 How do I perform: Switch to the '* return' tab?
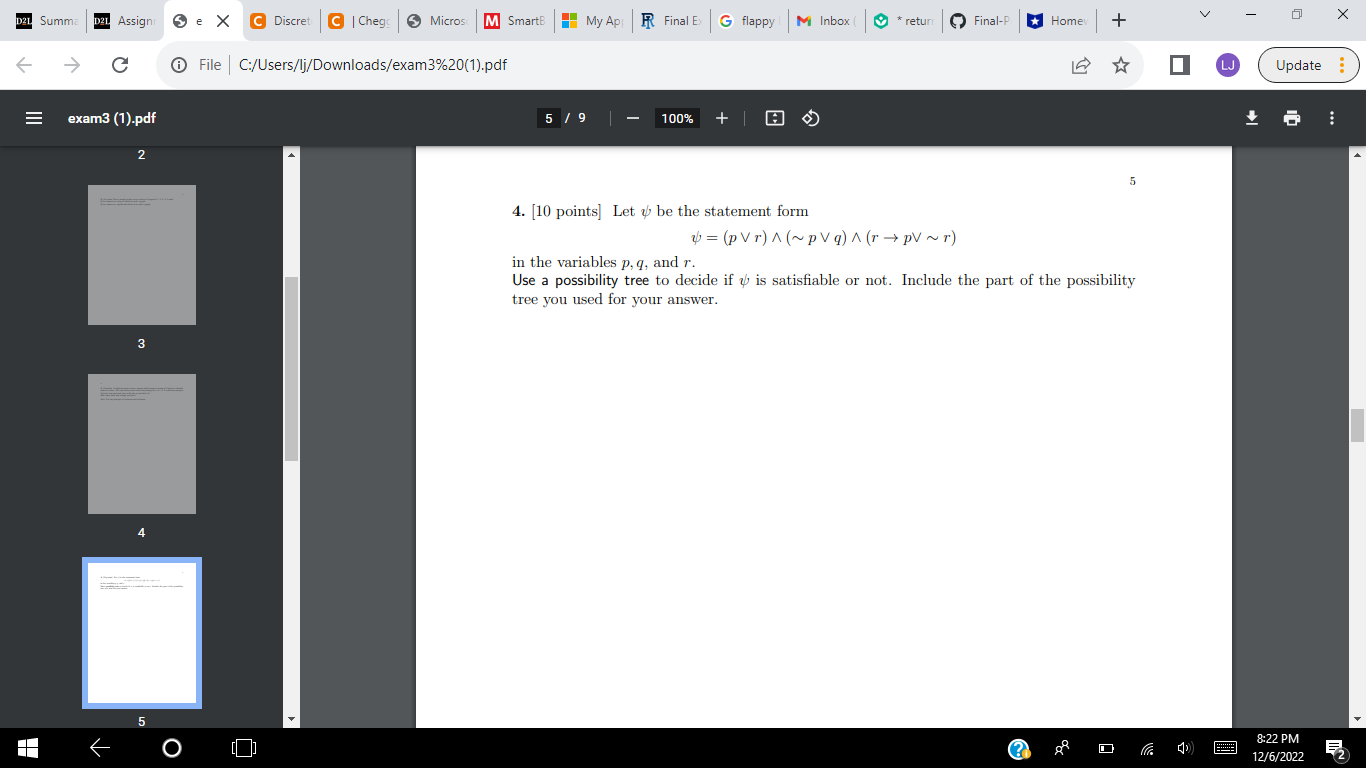point(903,20)
